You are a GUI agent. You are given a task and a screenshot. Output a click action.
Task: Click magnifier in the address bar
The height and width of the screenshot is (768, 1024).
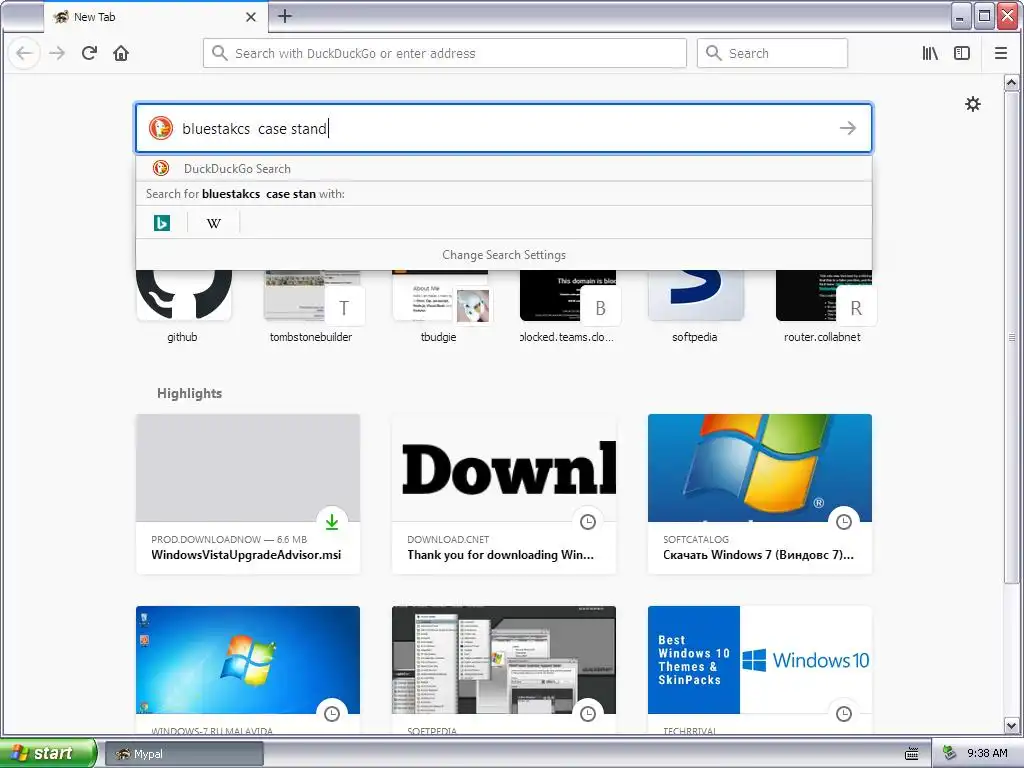point(220,53)
